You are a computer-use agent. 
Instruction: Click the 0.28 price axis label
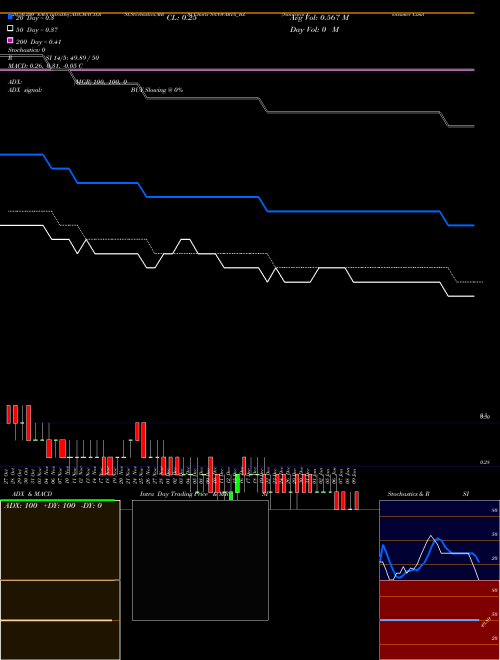click(x=485, y=462)
